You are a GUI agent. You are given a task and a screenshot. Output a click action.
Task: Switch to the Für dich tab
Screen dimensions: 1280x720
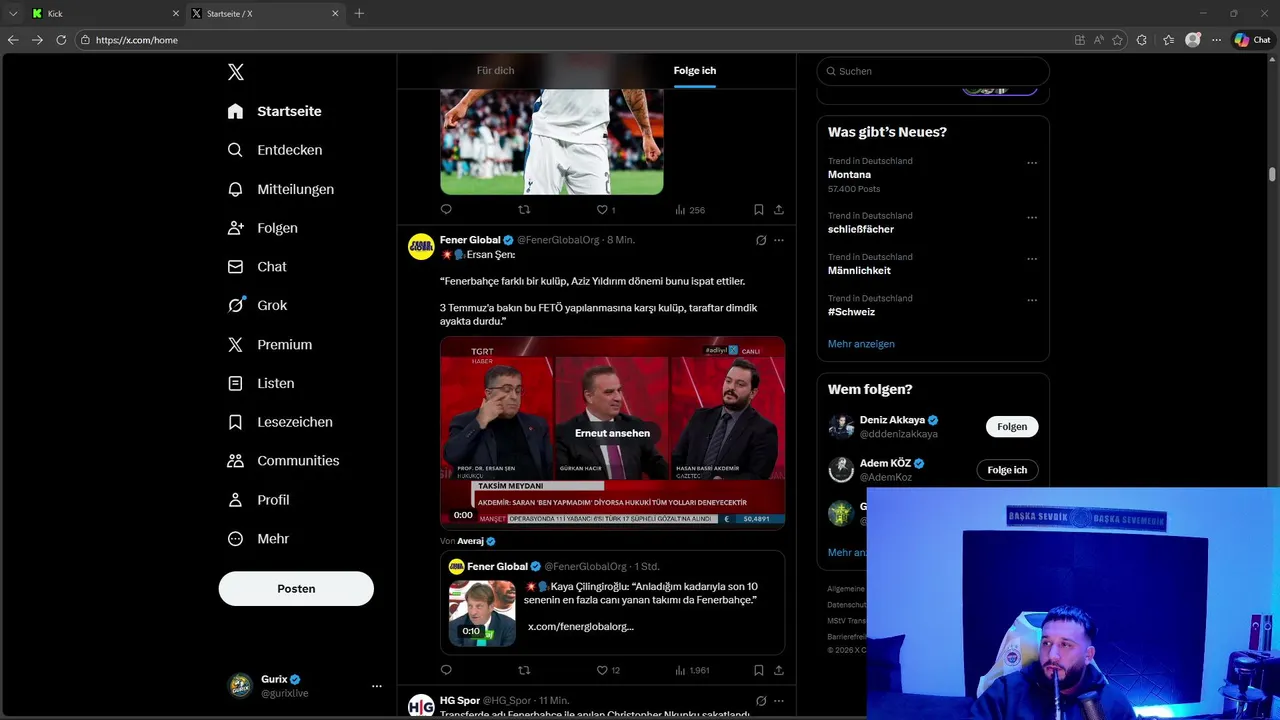[x=495, y=71]
